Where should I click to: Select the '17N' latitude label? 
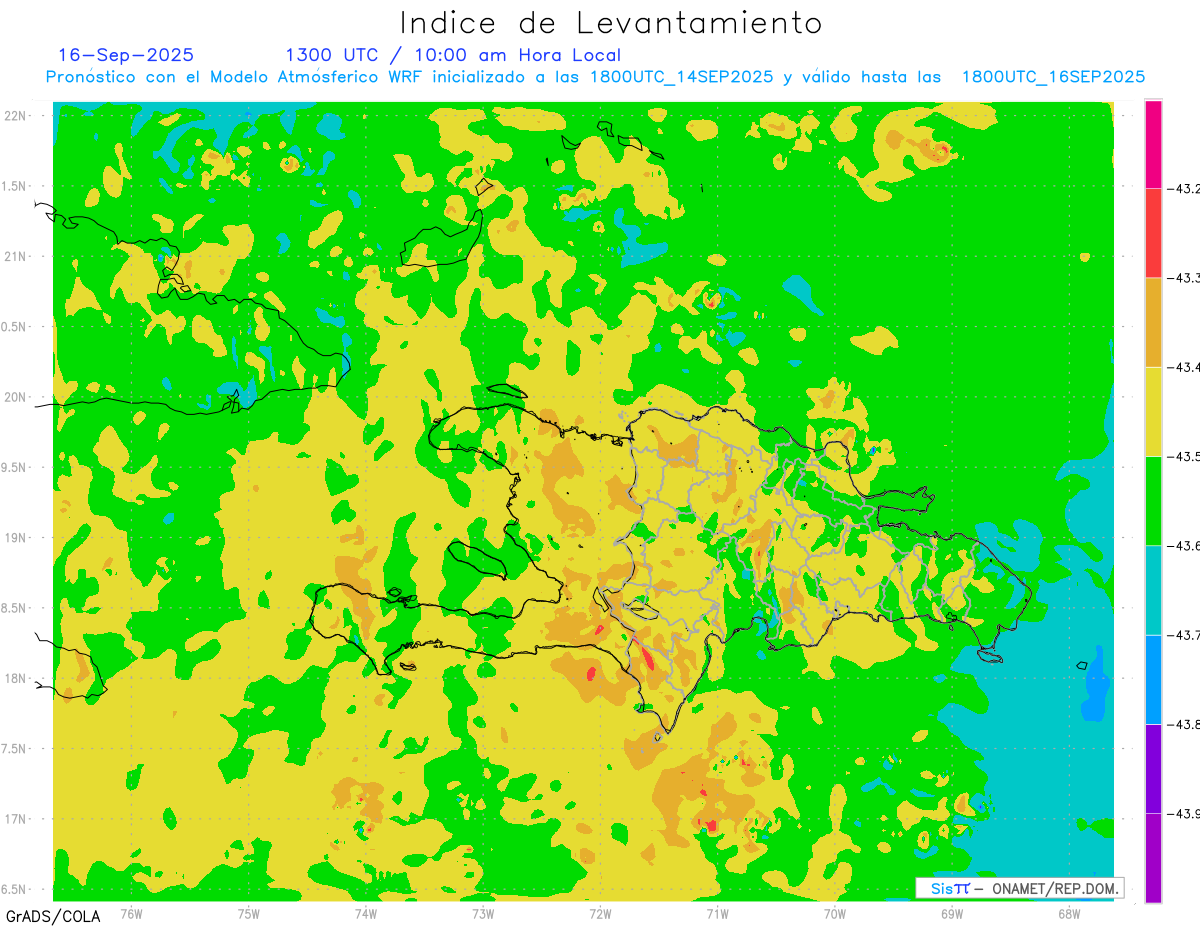16,819
